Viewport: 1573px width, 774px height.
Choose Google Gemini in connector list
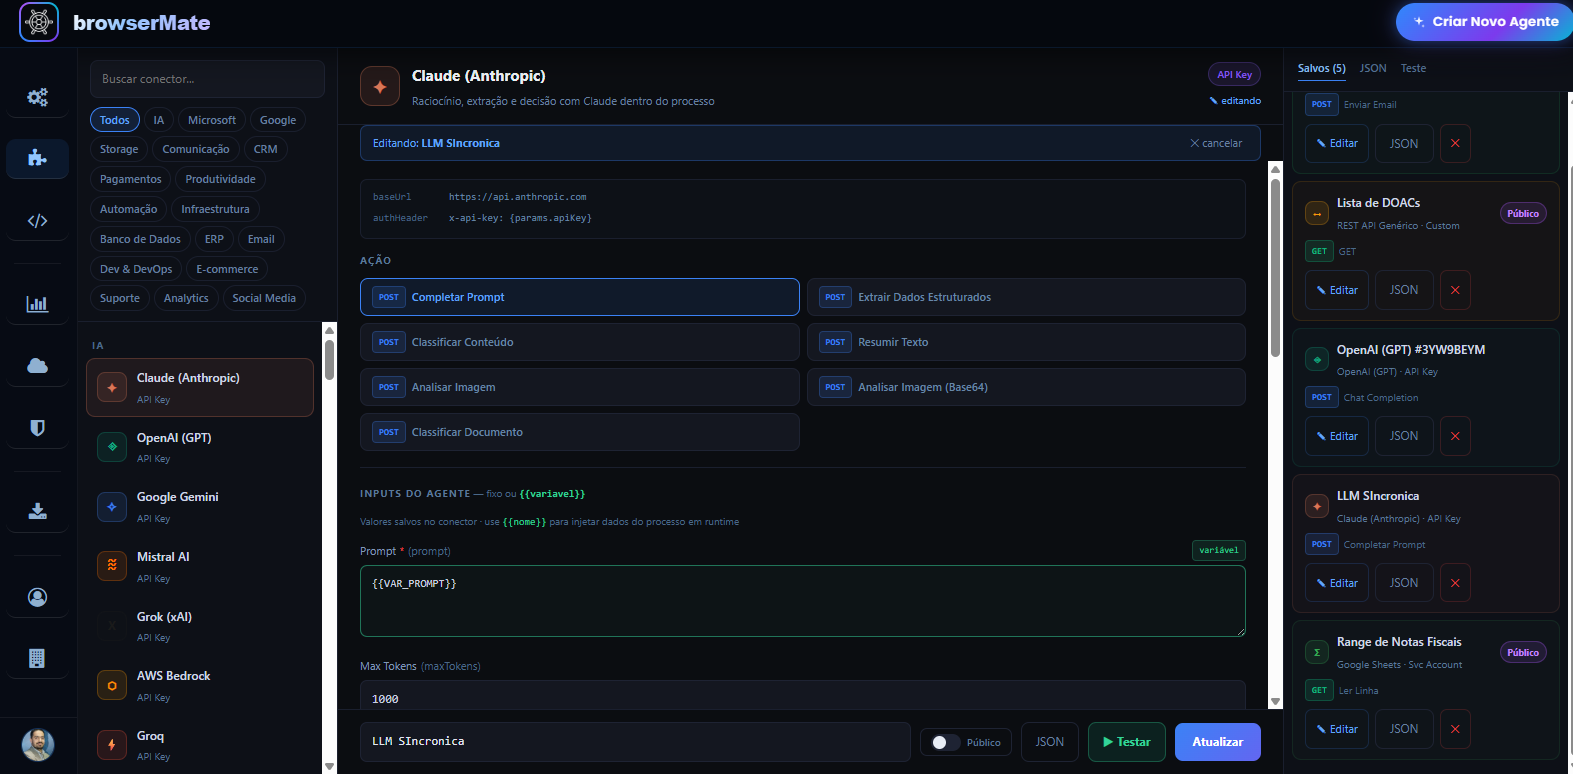click(200, 507)
